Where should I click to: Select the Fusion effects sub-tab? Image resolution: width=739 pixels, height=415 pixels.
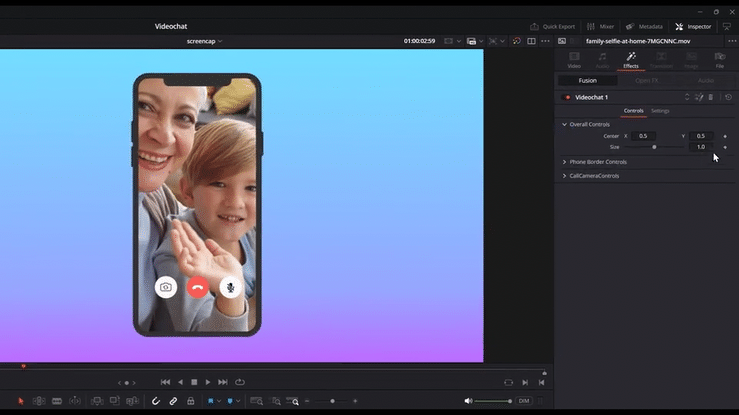tap(587, 81)
